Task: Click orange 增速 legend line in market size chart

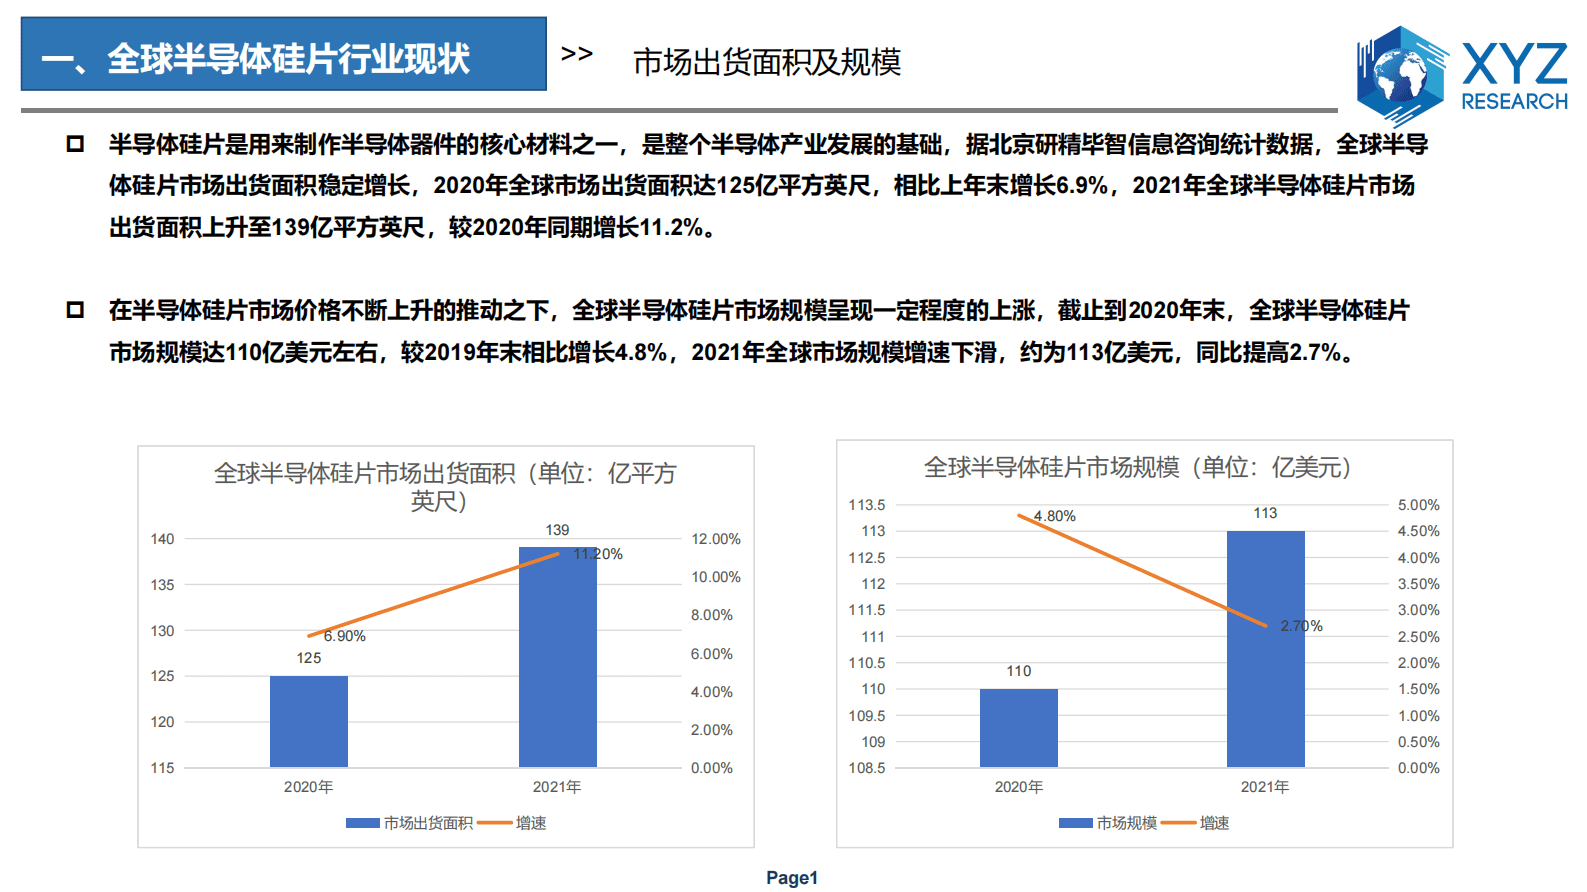Action: 1178,823
